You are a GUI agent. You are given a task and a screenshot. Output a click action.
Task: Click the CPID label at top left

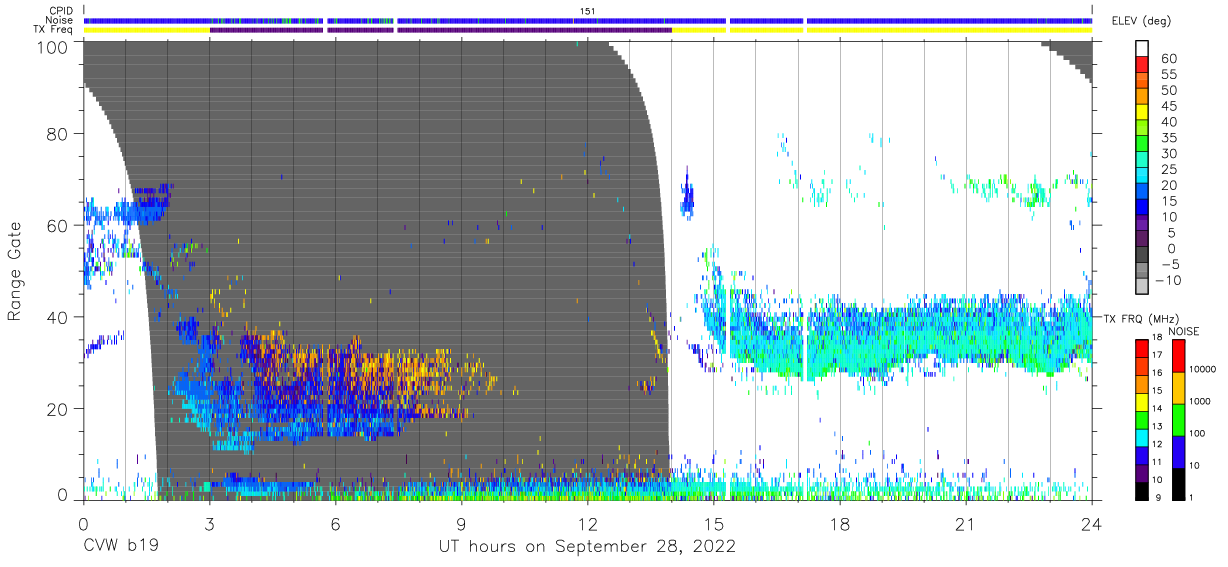[x=61, y=11]
